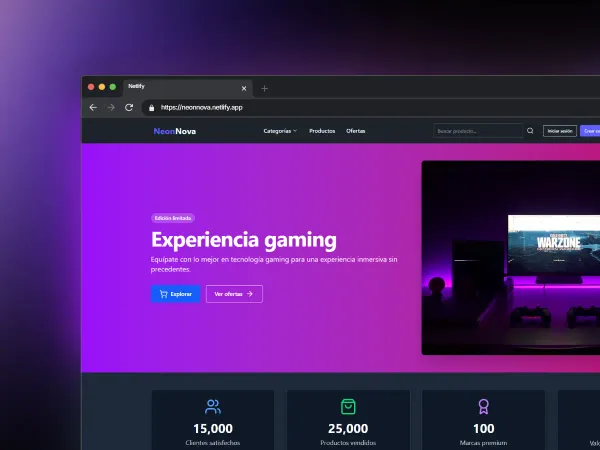Click the green maximize window button
The height and width of the screenshot is (450, 600).
click(113, 87)
